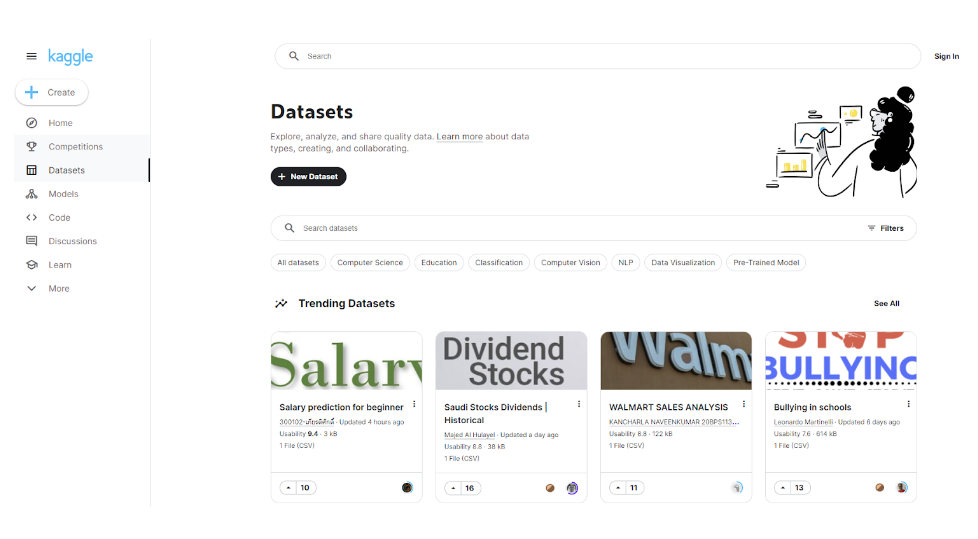
Task: Open Saudi Stocks Dividends Historical title
Action: (x=495, y=414)
